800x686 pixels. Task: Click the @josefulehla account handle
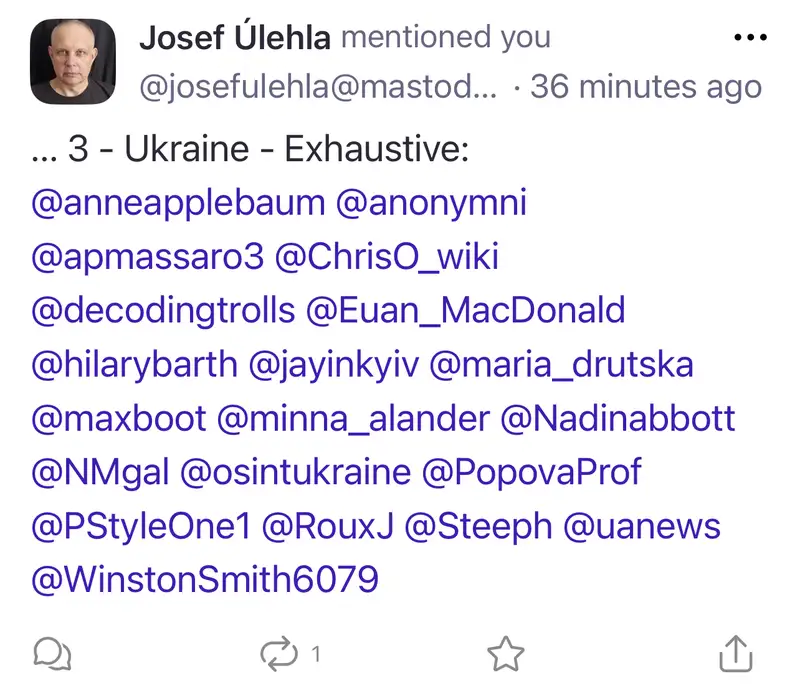[x=318, y=86]
